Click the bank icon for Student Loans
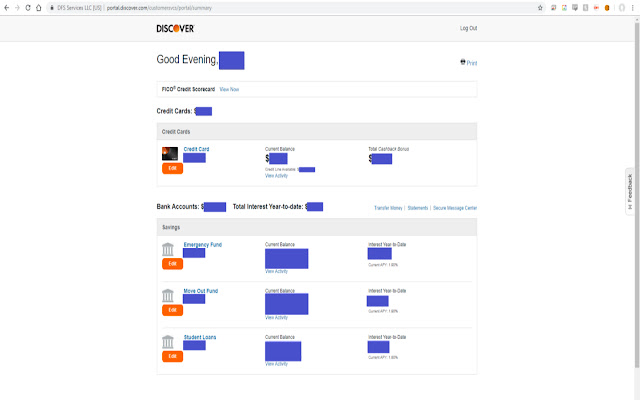This screenshot has width=640, height=400. pyautogui.click(x=168, y=342)
